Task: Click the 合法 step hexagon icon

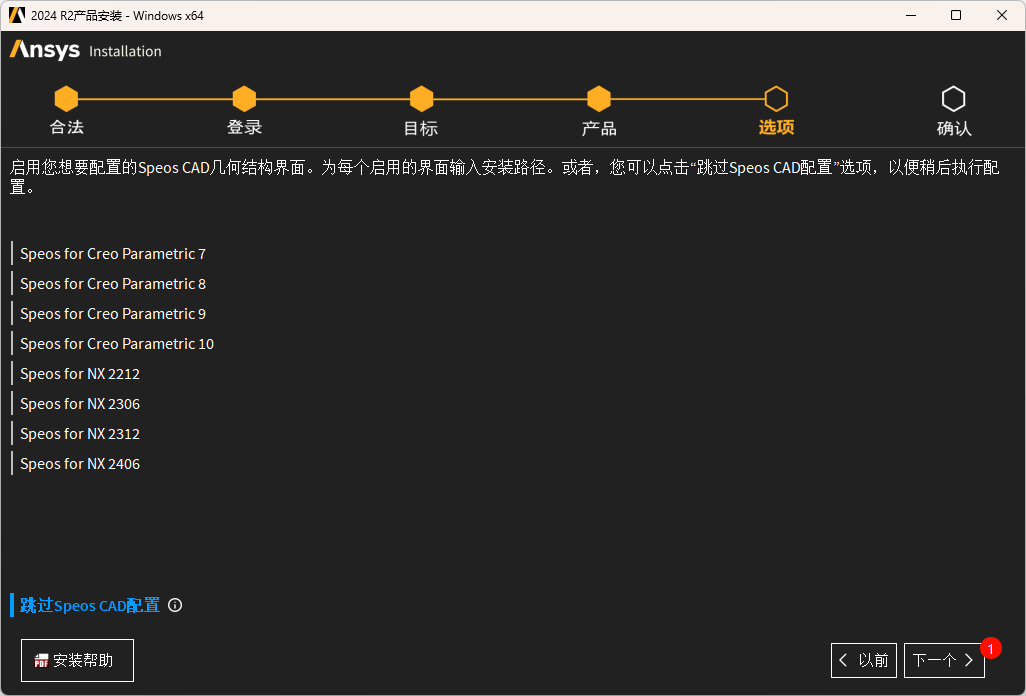Action: 66,99
